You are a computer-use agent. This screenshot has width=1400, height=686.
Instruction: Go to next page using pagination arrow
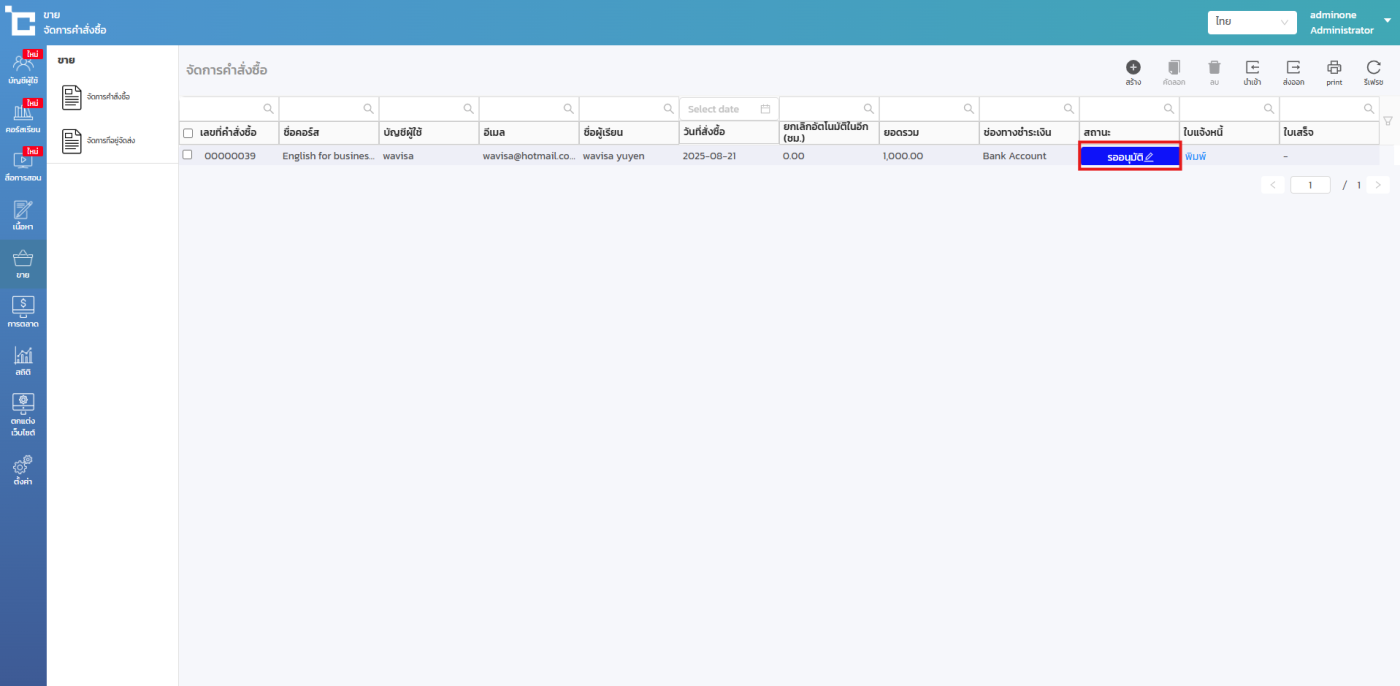pos(1378,185)
